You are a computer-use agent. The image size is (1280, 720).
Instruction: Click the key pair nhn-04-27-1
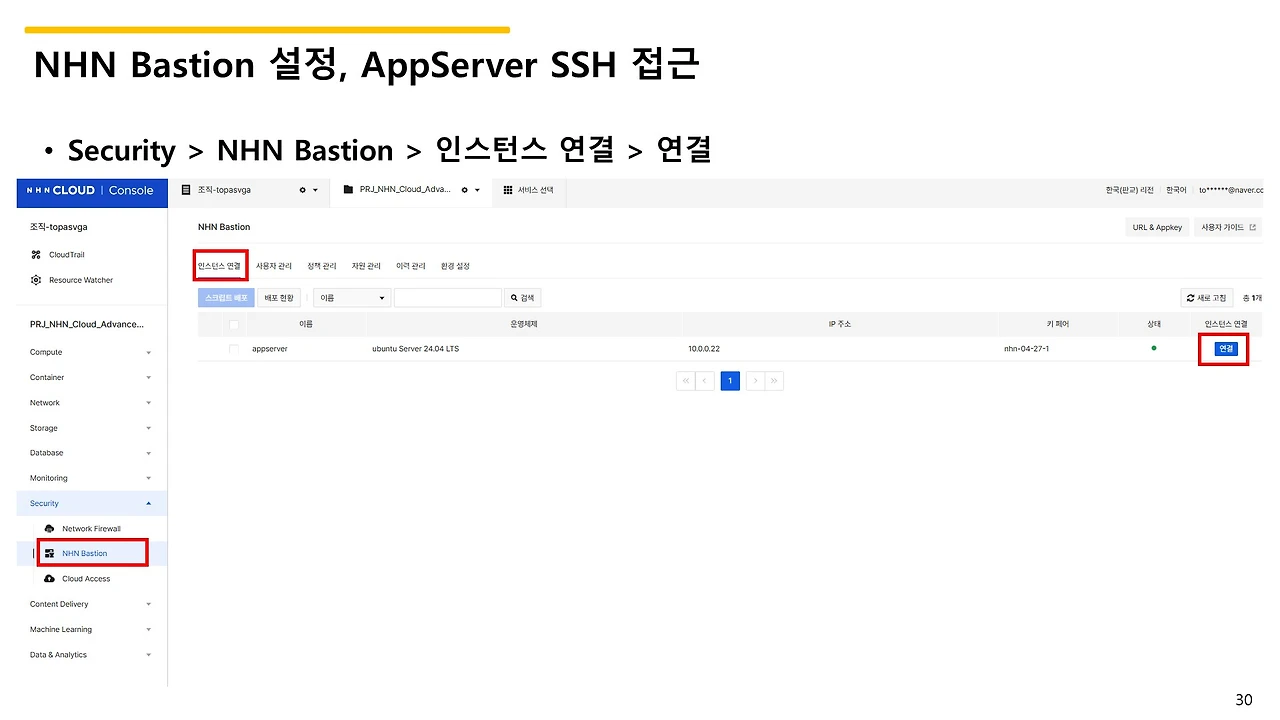[x=1026, y=349]
